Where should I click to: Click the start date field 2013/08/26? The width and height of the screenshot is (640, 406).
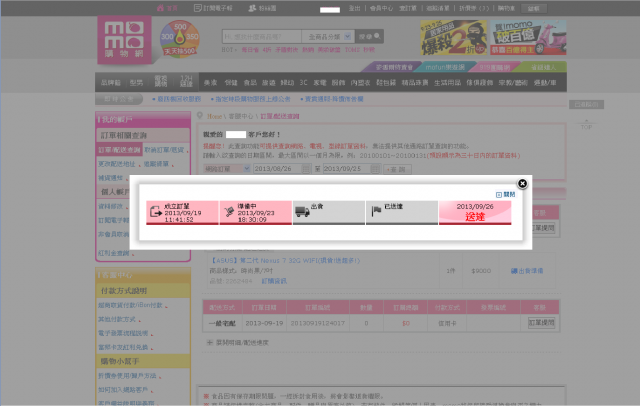pyautogui.click(x=278, y=169)
